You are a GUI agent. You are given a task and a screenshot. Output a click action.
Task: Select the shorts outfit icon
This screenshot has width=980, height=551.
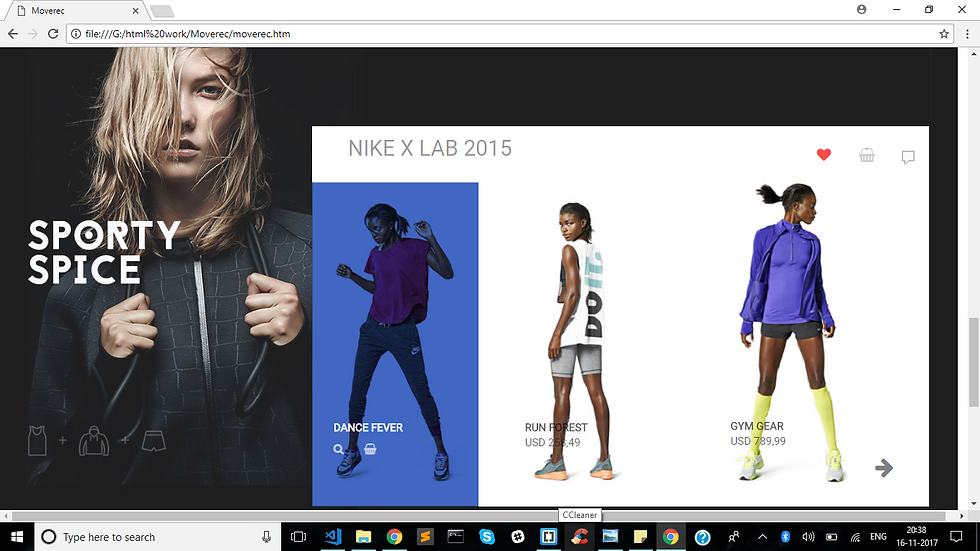[153, 440]
